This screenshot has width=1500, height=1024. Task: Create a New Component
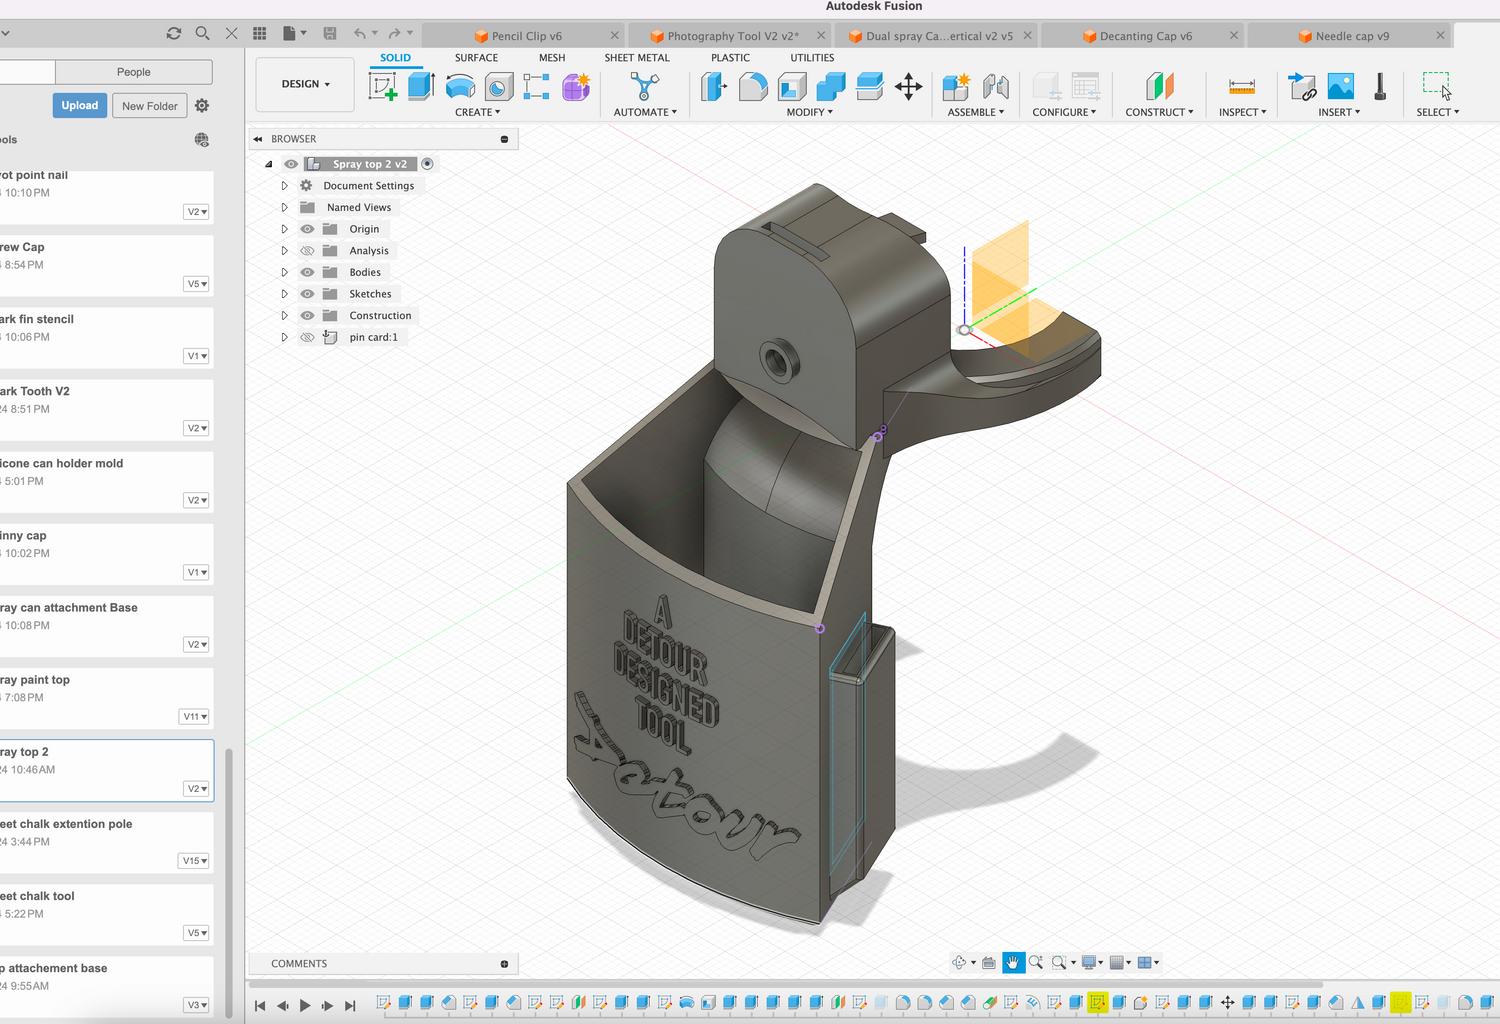(956, 87)
